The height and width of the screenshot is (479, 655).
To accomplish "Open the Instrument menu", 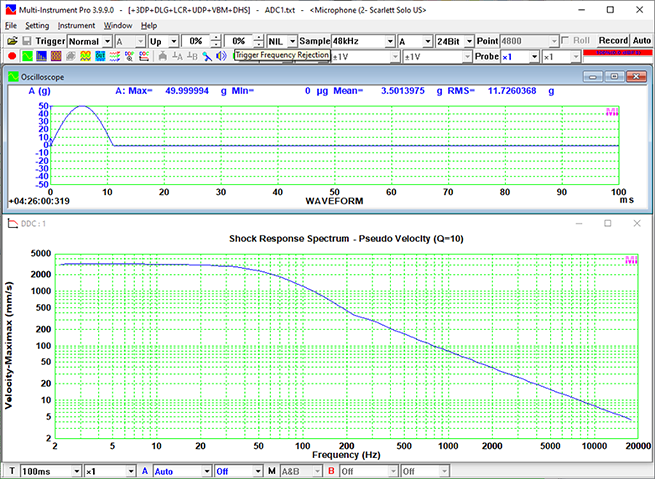I will [x=76, y=24].
